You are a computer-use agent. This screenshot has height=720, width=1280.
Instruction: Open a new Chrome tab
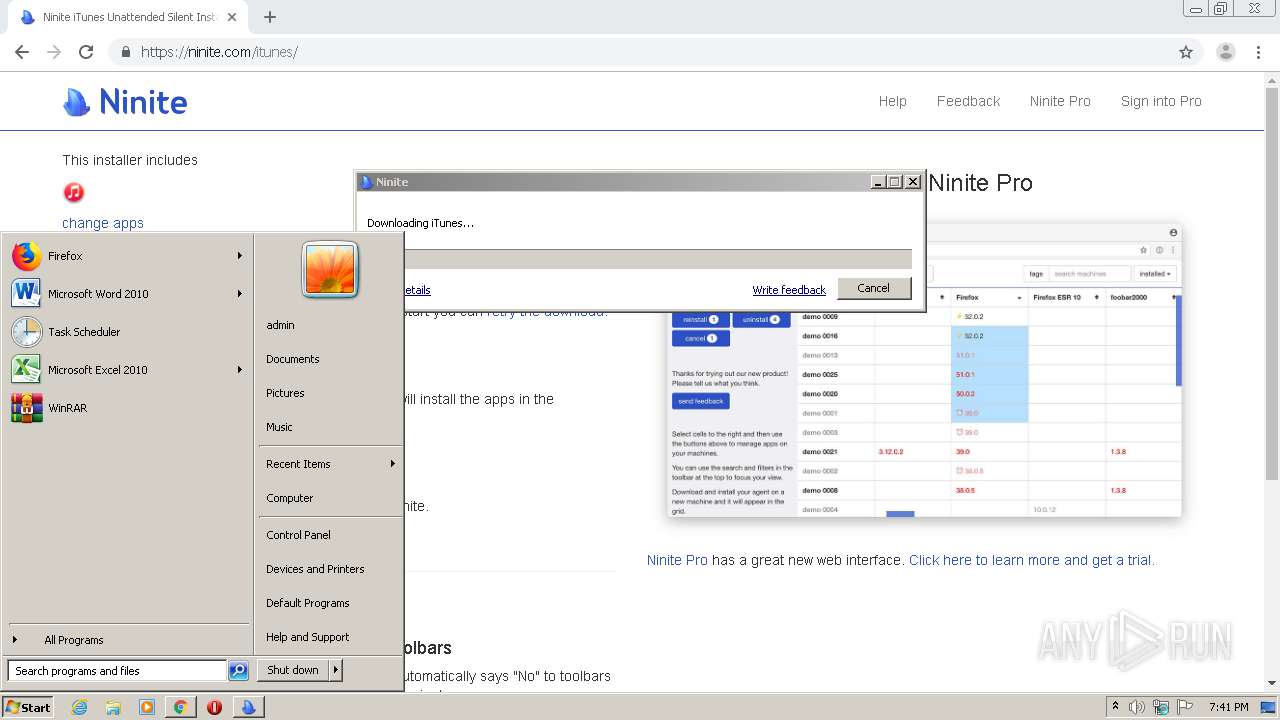[x=269, y=17]
